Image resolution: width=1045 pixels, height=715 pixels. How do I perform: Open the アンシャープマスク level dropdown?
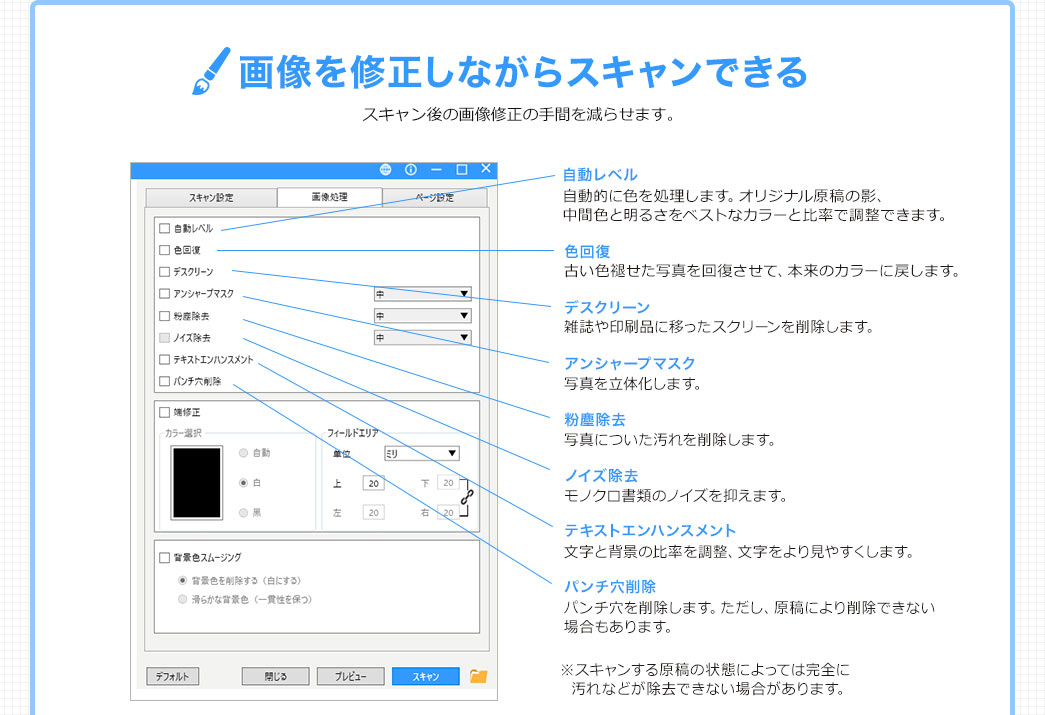coord(423,294)
